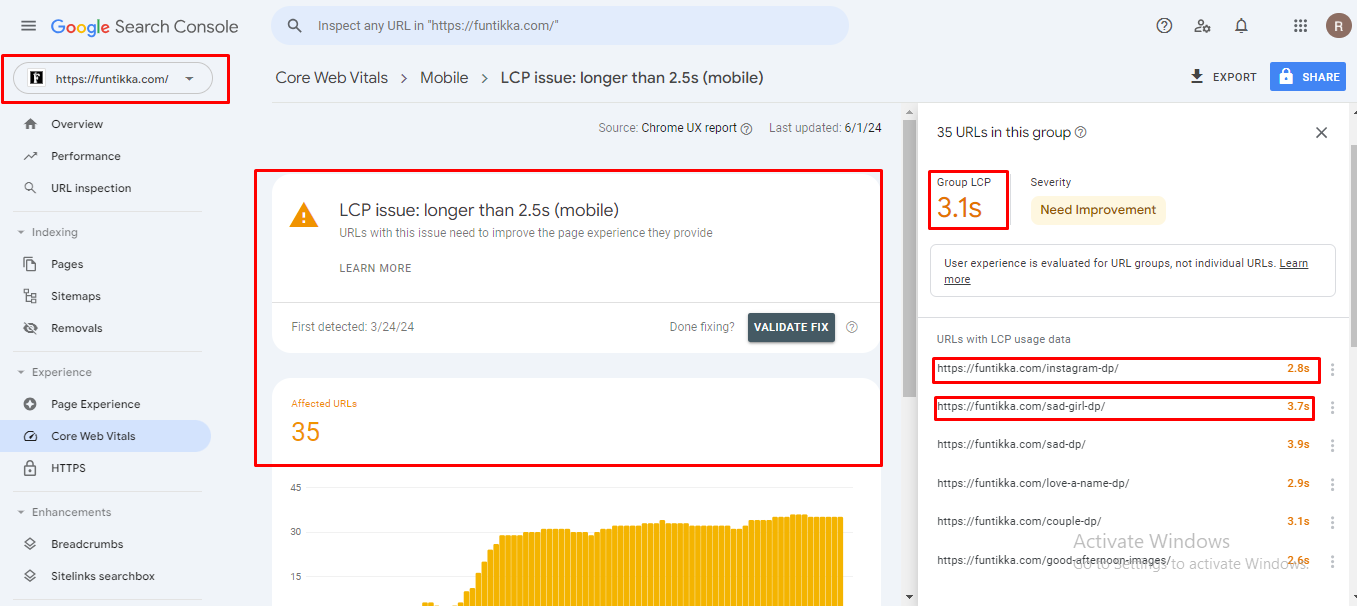
Task: Open more options for sad-girl-dp URL
Action: point(1332,407)
